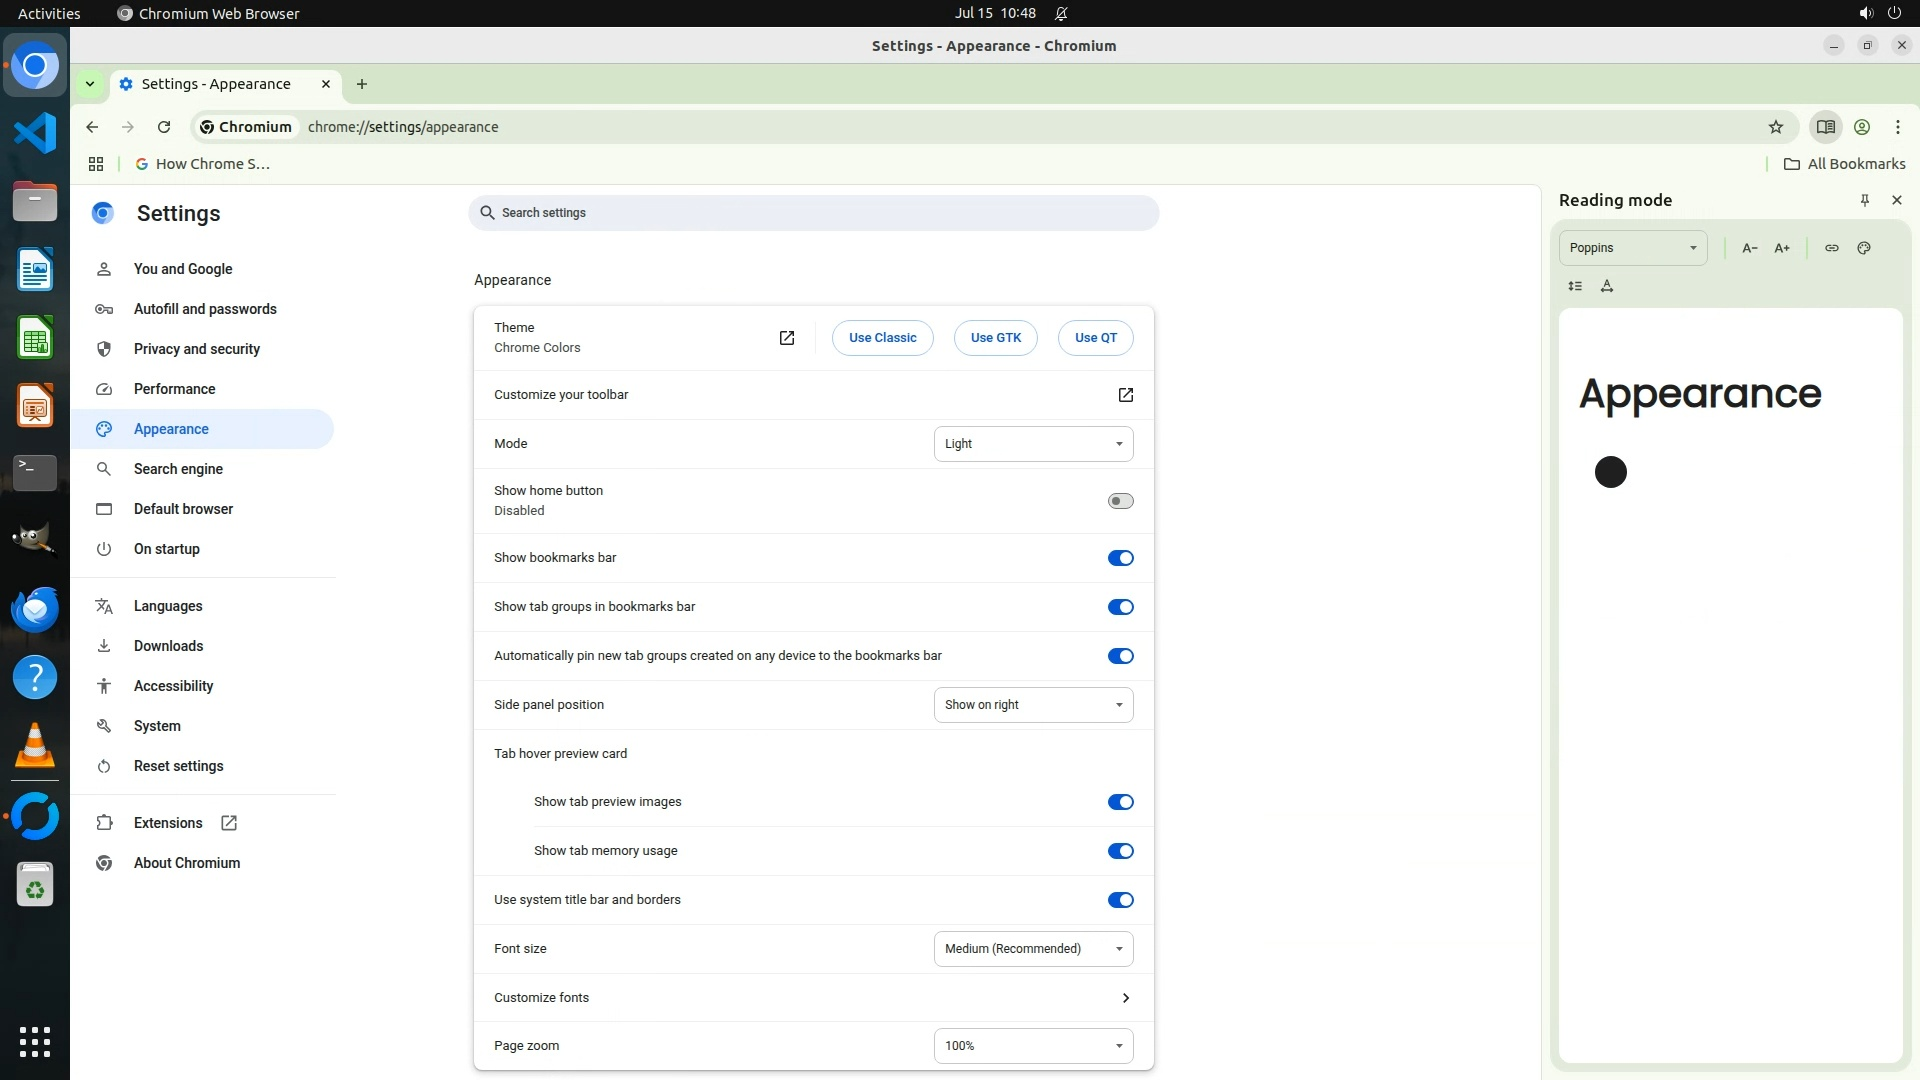Decrease reading mode font size
The image size is (1920, 1080).
(x=1749, y=248)
